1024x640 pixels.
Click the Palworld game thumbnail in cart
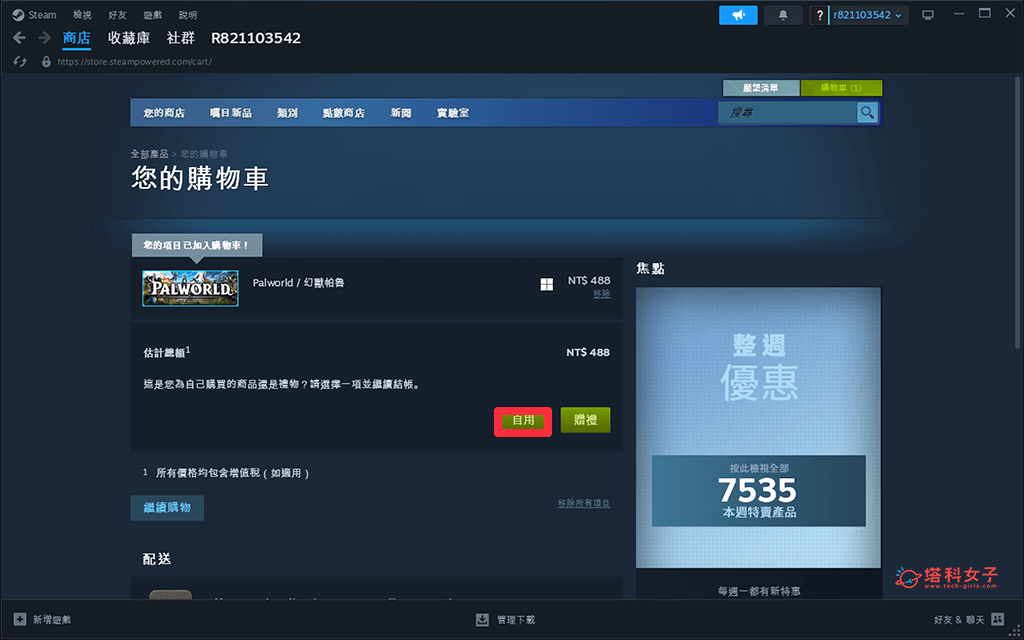(190, 288)
